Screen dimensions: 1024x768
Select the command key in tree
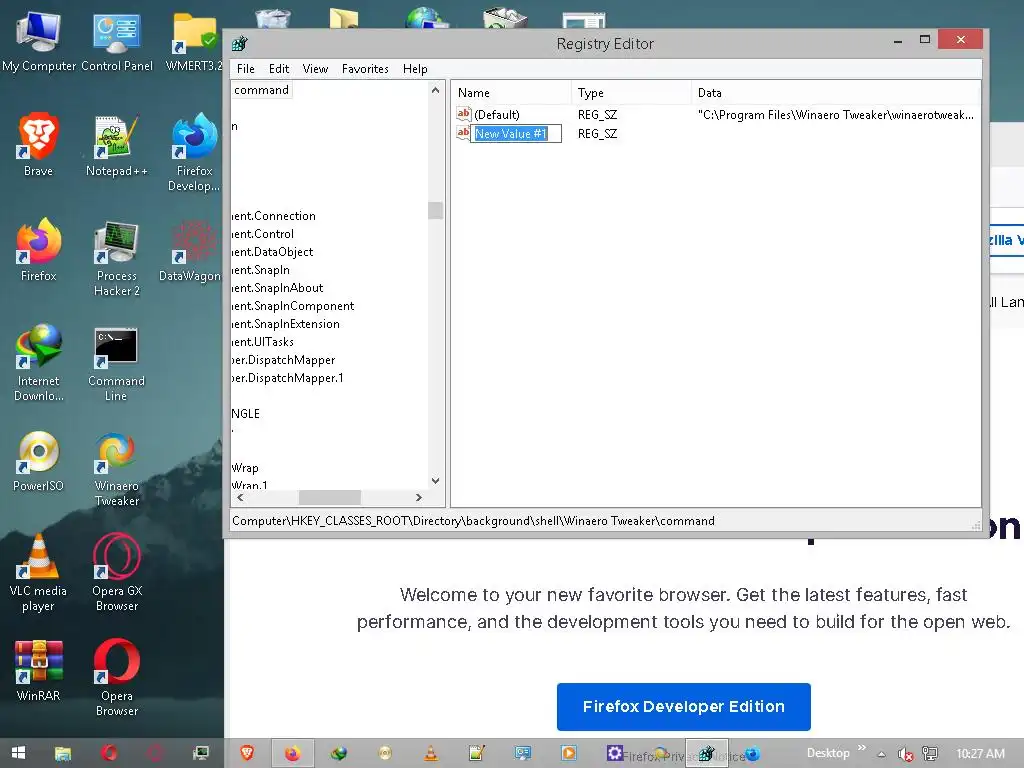coord(261,90)
